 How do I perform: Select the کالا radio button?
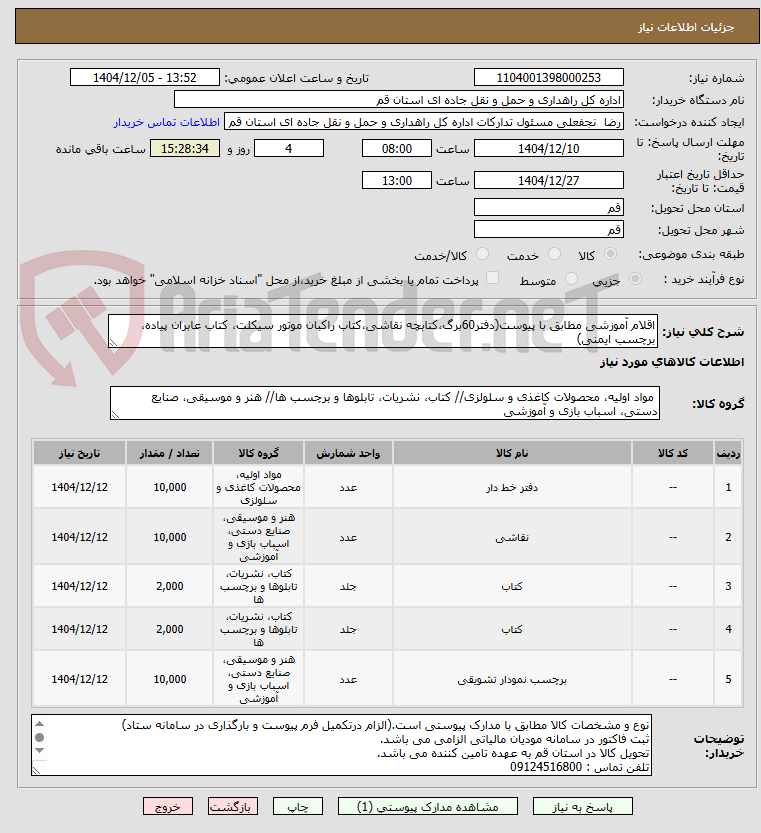pyautogui.click(x=611, y=254)
